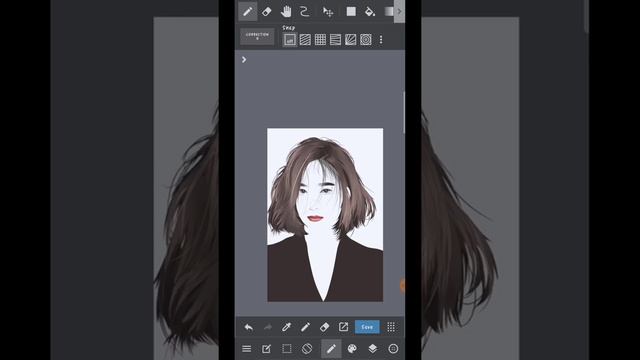
Task: Enable parallel lines snap guide
Action: pyautogui.click(x=305, y=40)
